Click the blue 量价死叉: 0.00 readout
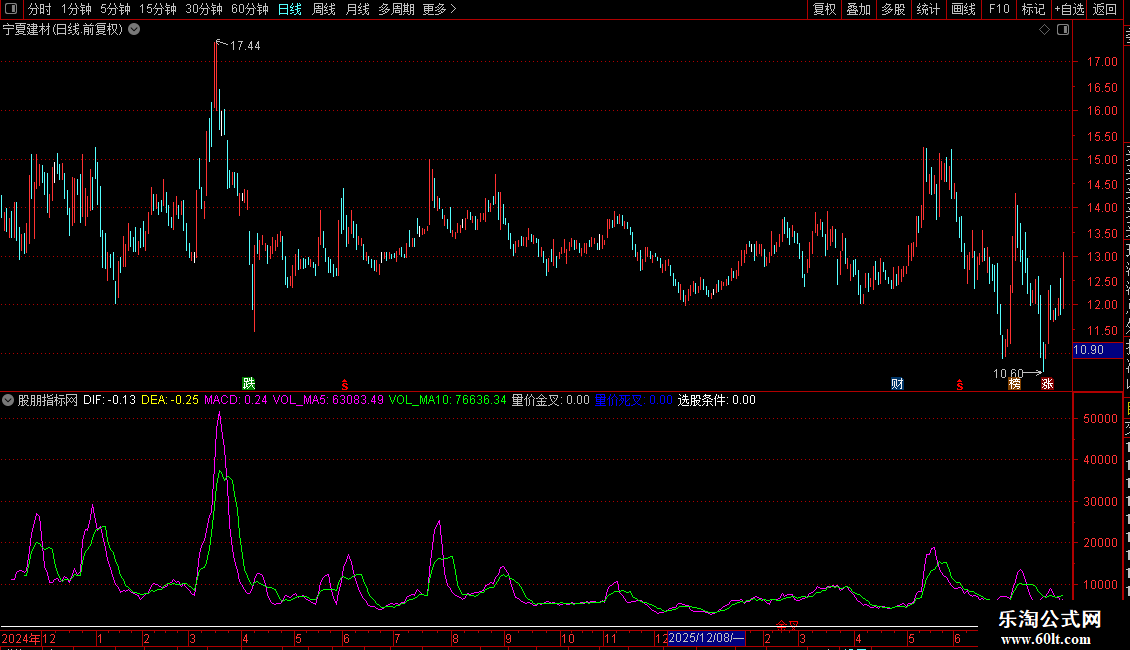 [x=633, y=400]
